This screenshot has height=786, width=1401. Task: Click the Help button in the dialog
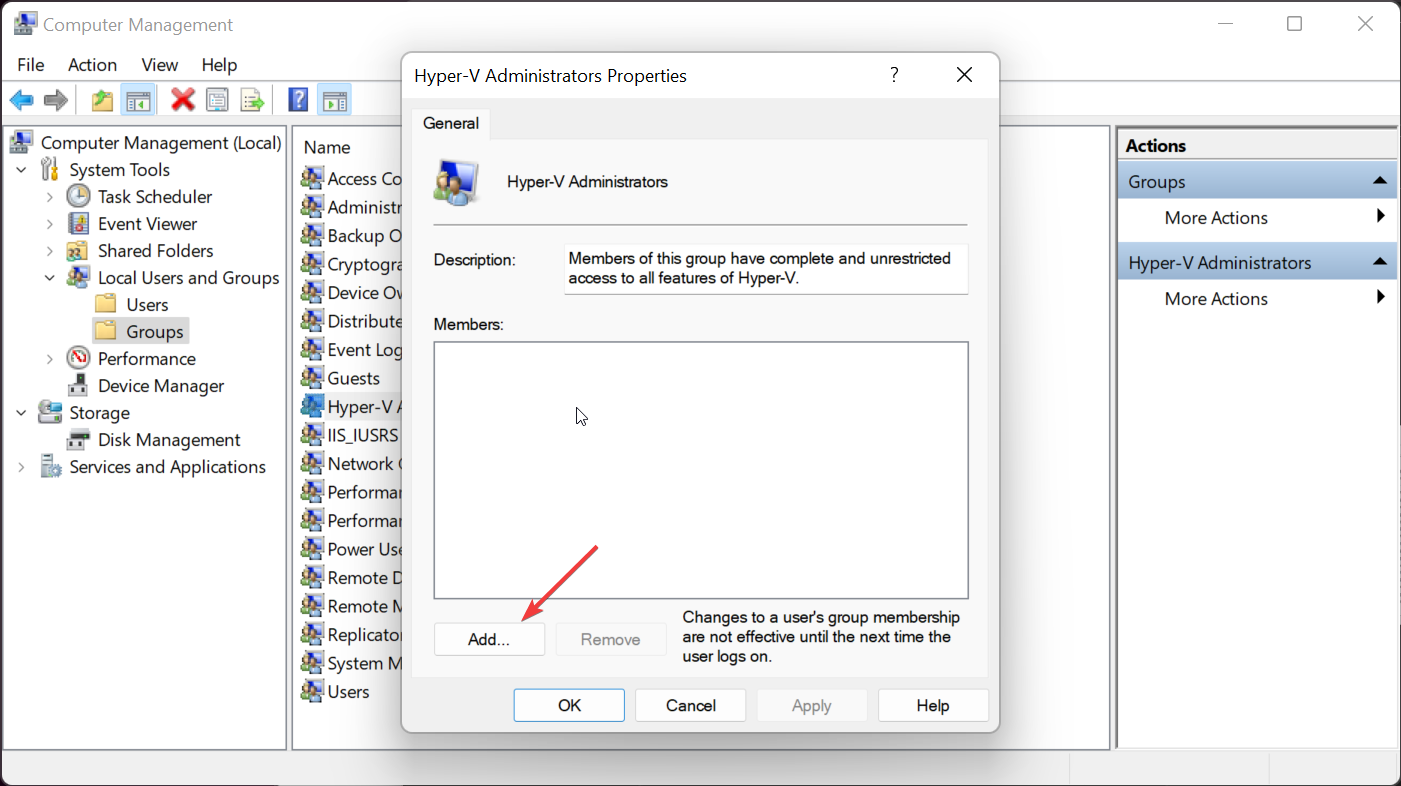pyautogui.click(x=933, y=705)
